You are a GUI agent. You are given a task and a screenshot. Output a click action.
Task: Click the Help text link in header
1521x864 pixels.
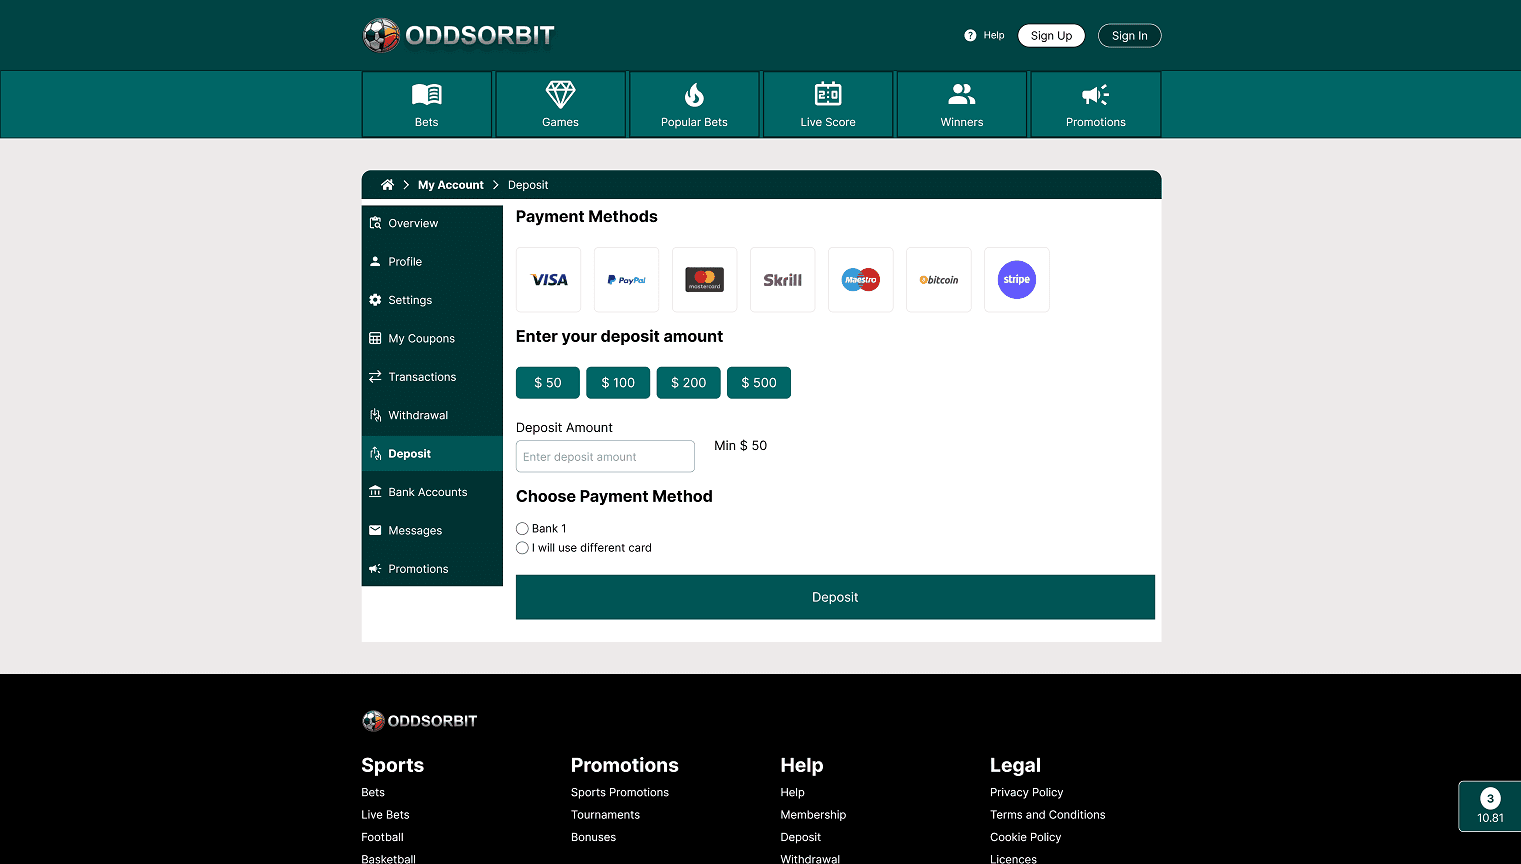click(994, 35)
